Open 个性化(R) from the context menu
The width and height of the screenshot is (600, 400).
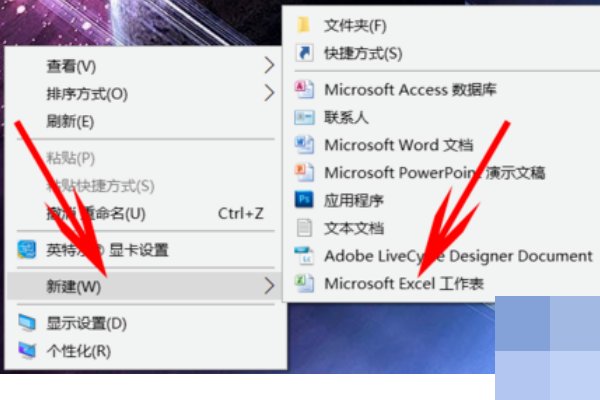pos(145,351)
